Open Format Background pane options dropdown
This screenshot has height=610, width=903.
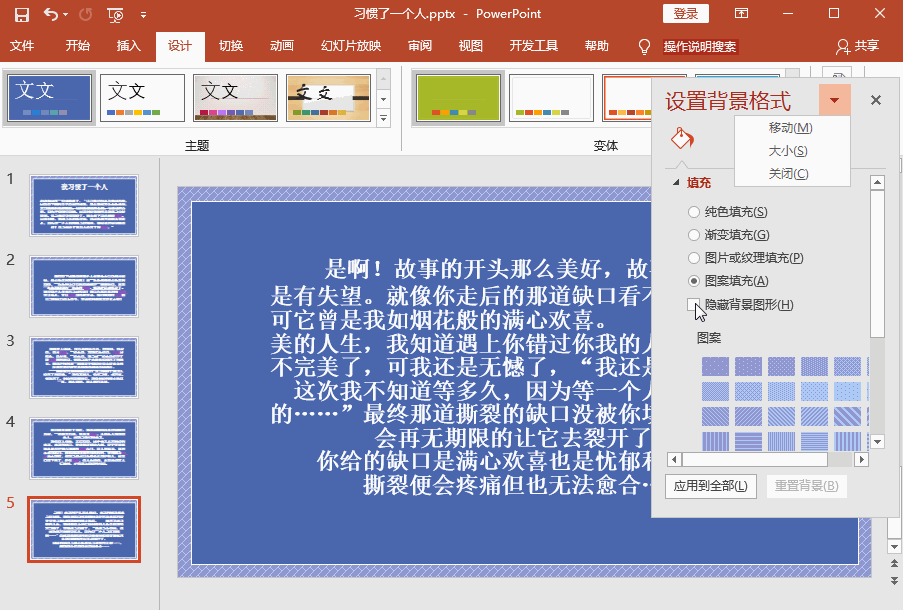pyautogui.click(x=834, y=100)
